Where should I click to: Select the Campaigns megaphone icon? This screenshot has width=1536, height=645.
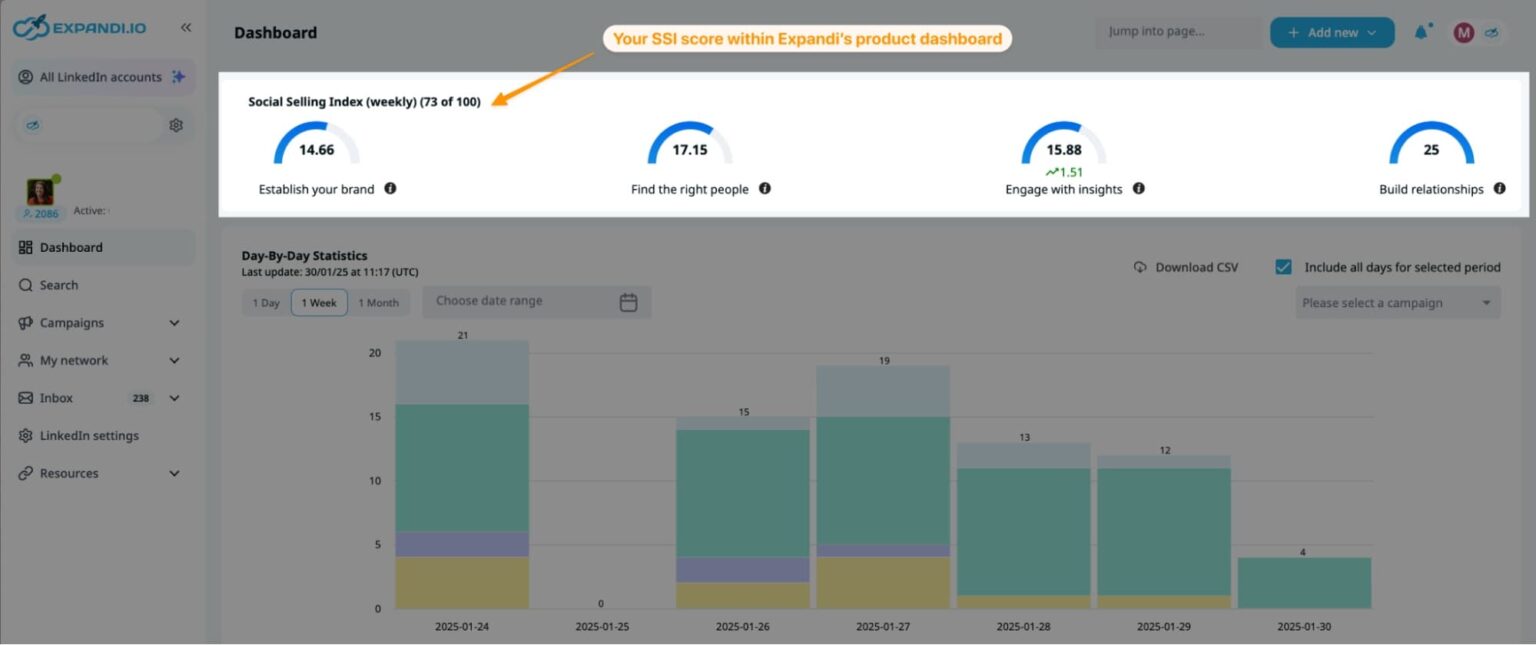(24, 322)
